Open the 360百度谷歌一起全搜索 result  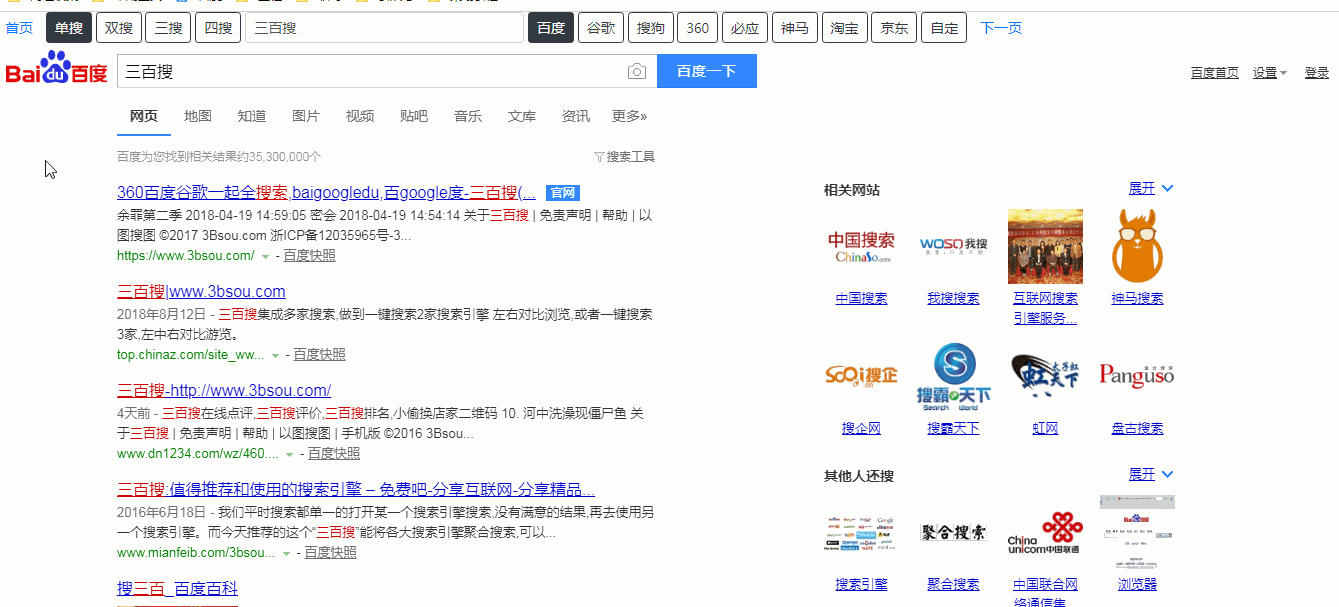(x=326, y=193)
